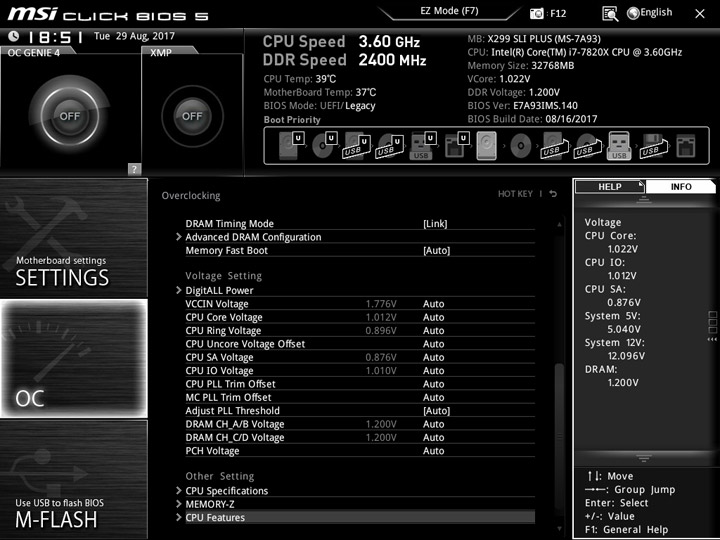Select legacy USB floppy boot icon
Viewport: 720px width, 540px height.
click(x=653, y=146)
